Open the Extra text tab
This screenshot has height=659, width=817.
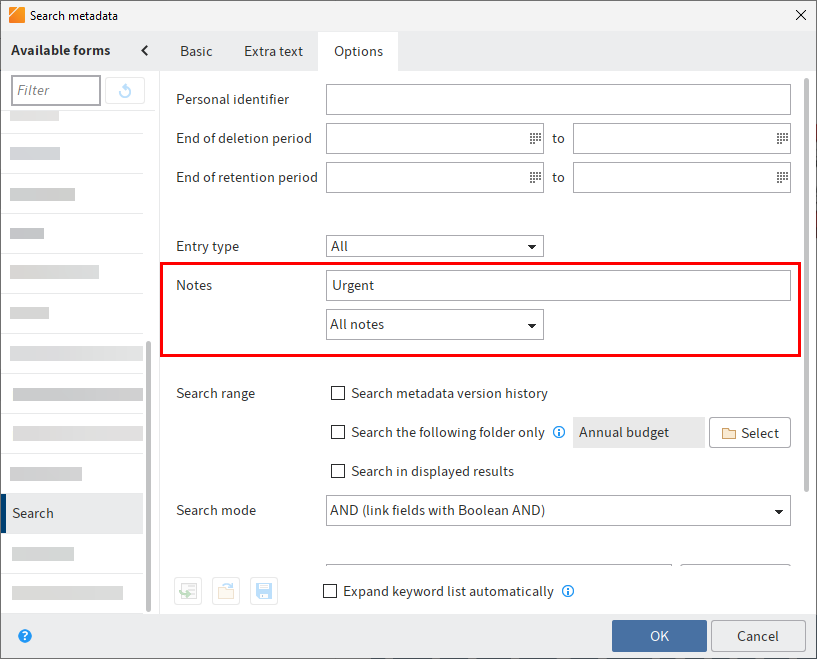click(x=273, y=51)
